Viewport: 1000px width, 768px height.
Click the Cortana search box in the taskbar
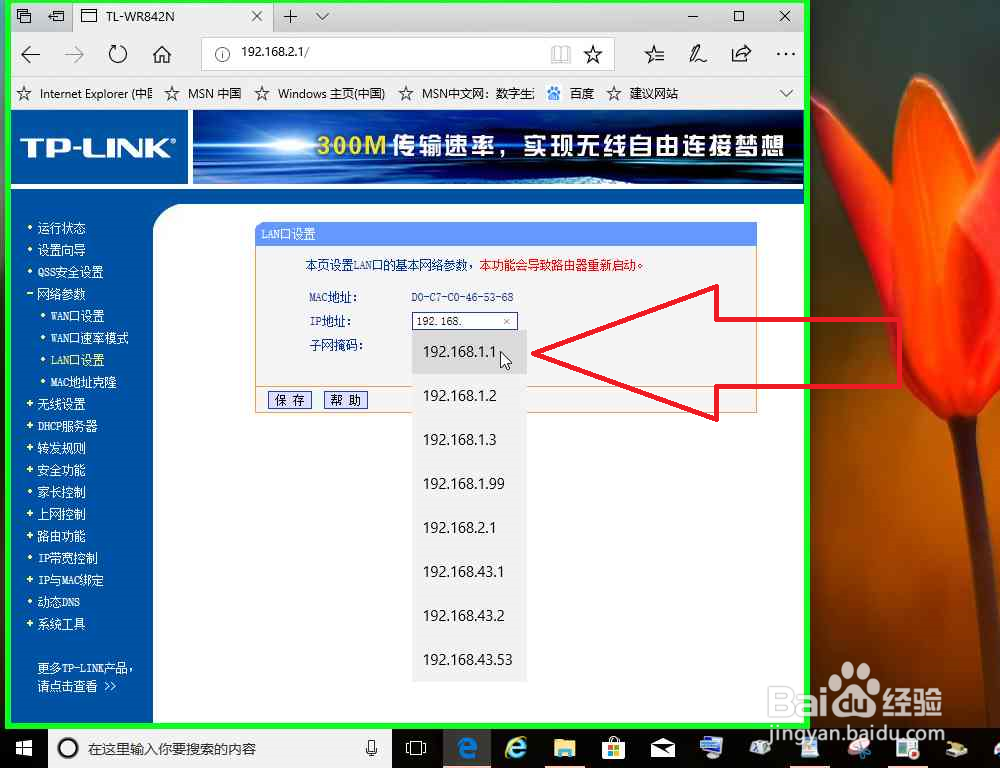(x=220, y=748)
